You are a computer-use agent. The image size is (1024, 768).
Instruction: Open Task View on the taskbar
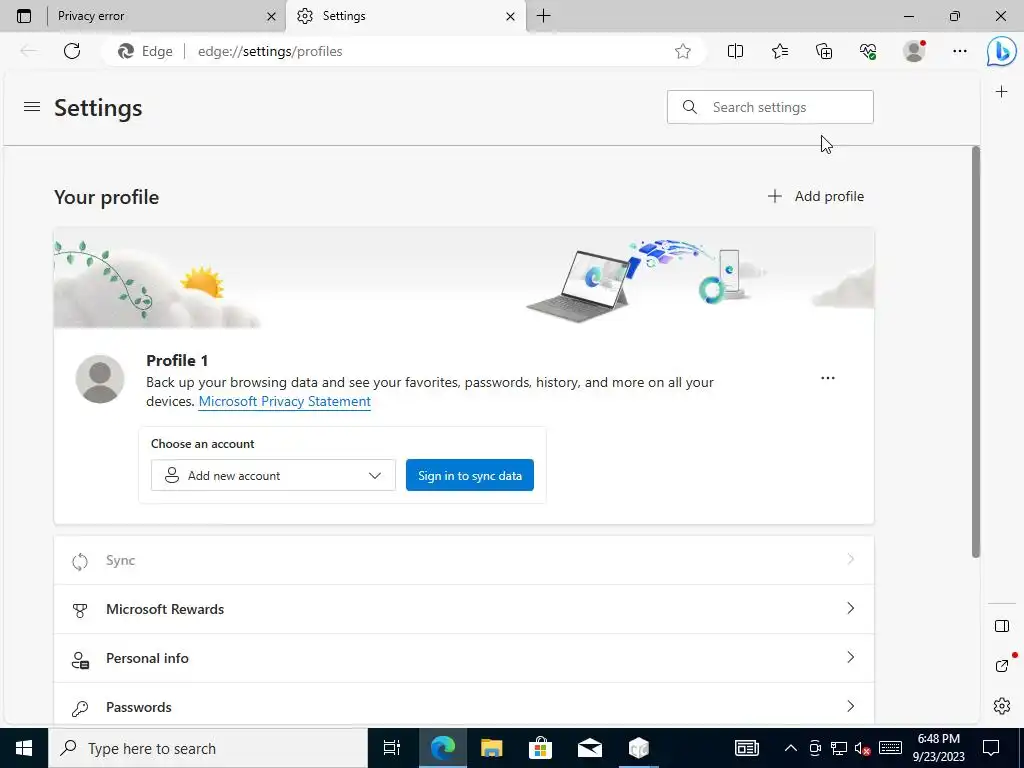[x=392, y=748]
